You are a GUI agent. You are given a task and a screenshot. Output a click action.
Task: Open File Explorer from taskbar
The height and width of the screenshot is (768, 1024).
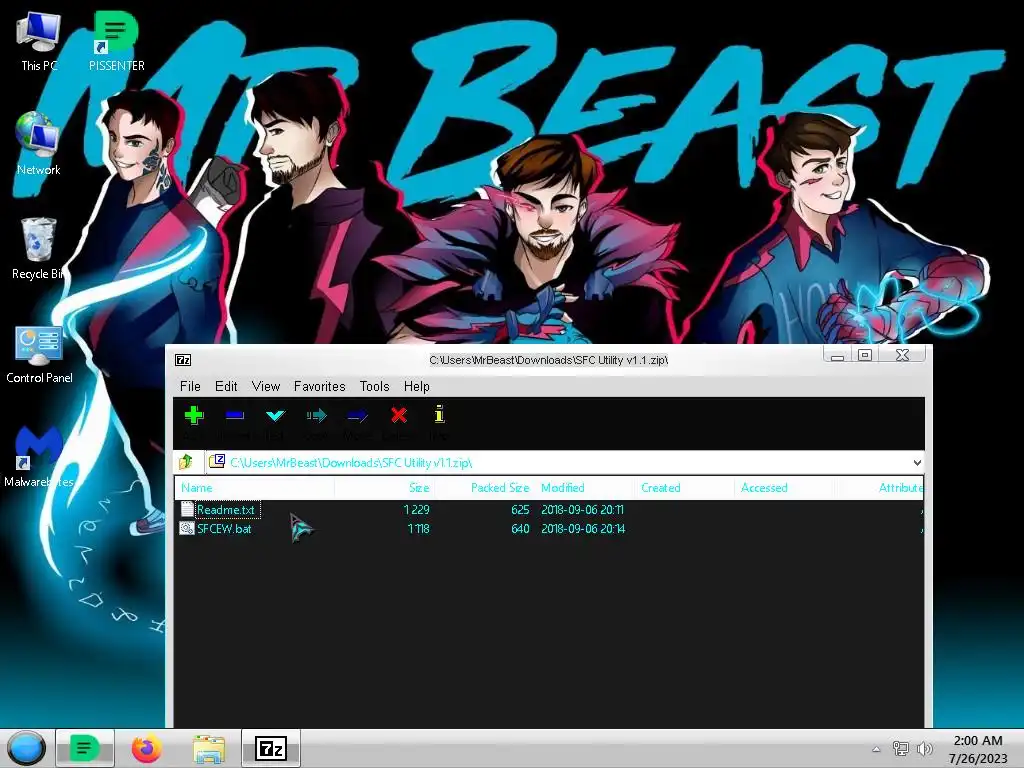pyautogui.click(x=209, y=748)
